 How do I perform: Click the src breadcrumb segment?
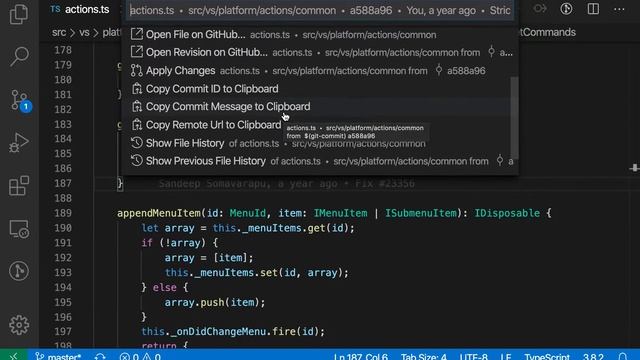[x=59, y=32]
